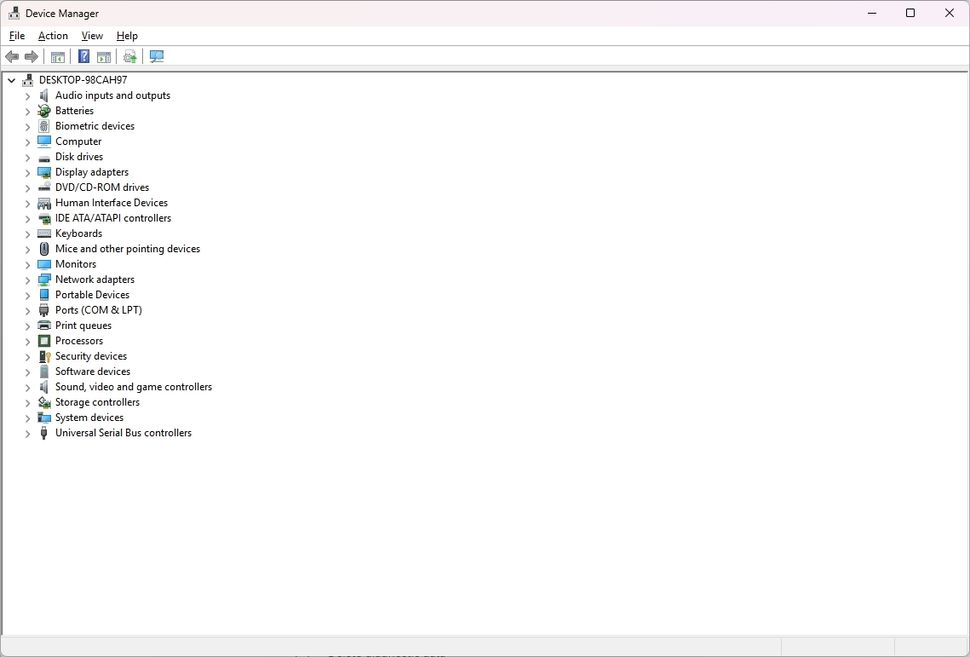Select the Batteries tree item
970x657 pixels.
[x=75, y=110]
